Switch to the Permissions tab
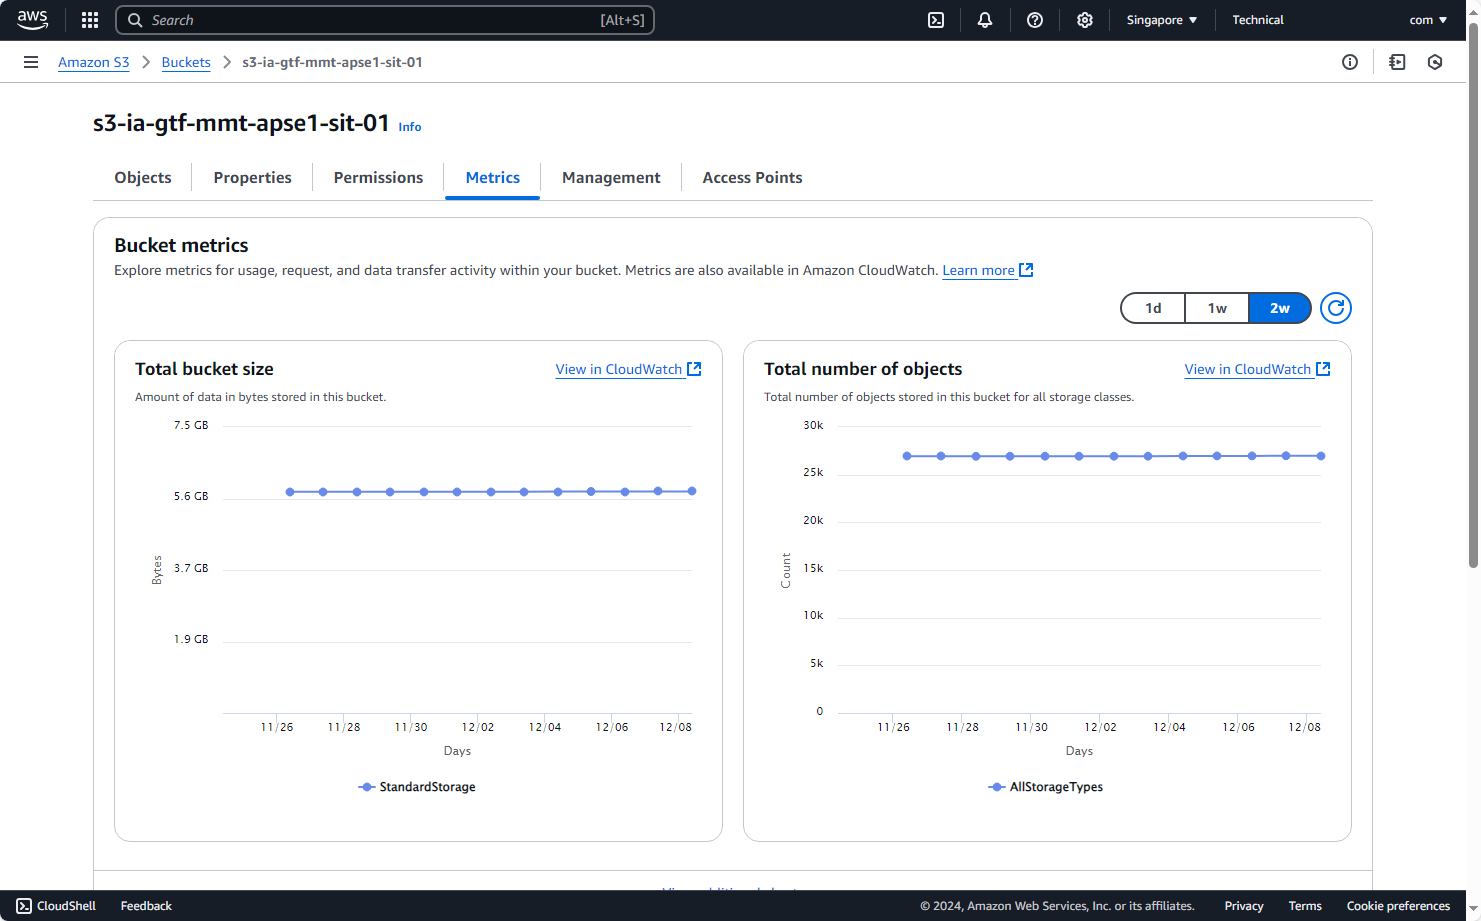This screenshot has width=1481, height=921. (x=378, y=177)
